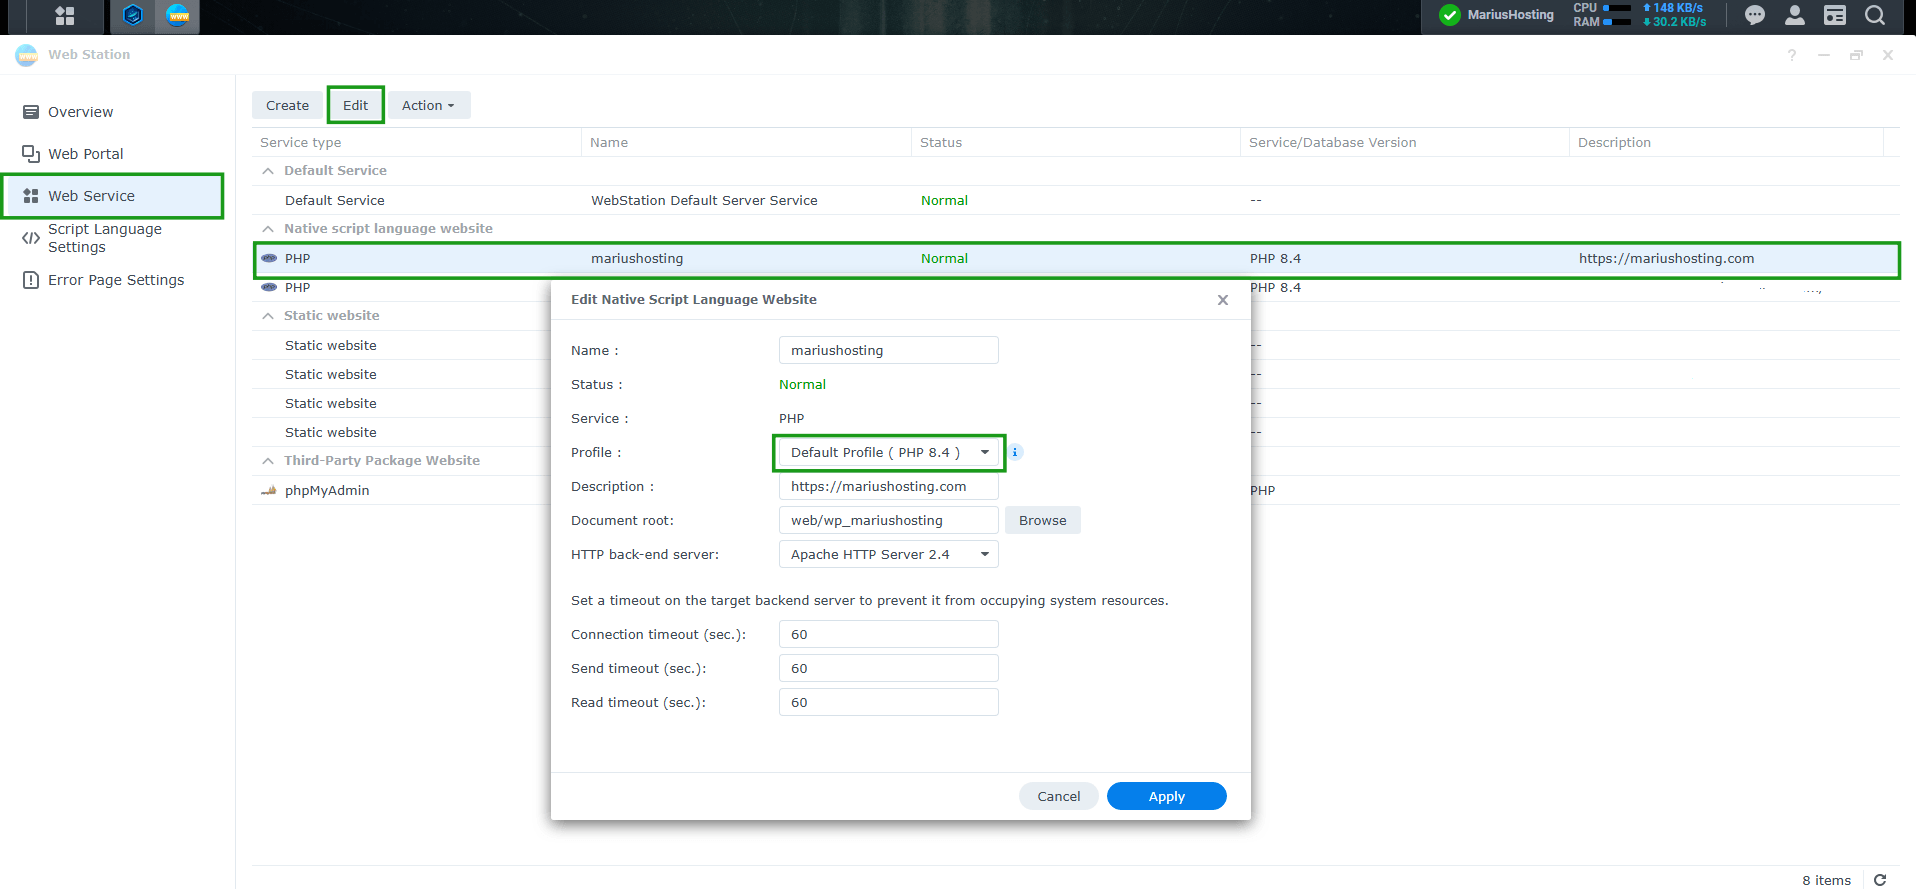The height and width of the screenshot is (889, 1916).
Task: Click the Document root field
Action: pyautogui.click(x=889, y=520)
